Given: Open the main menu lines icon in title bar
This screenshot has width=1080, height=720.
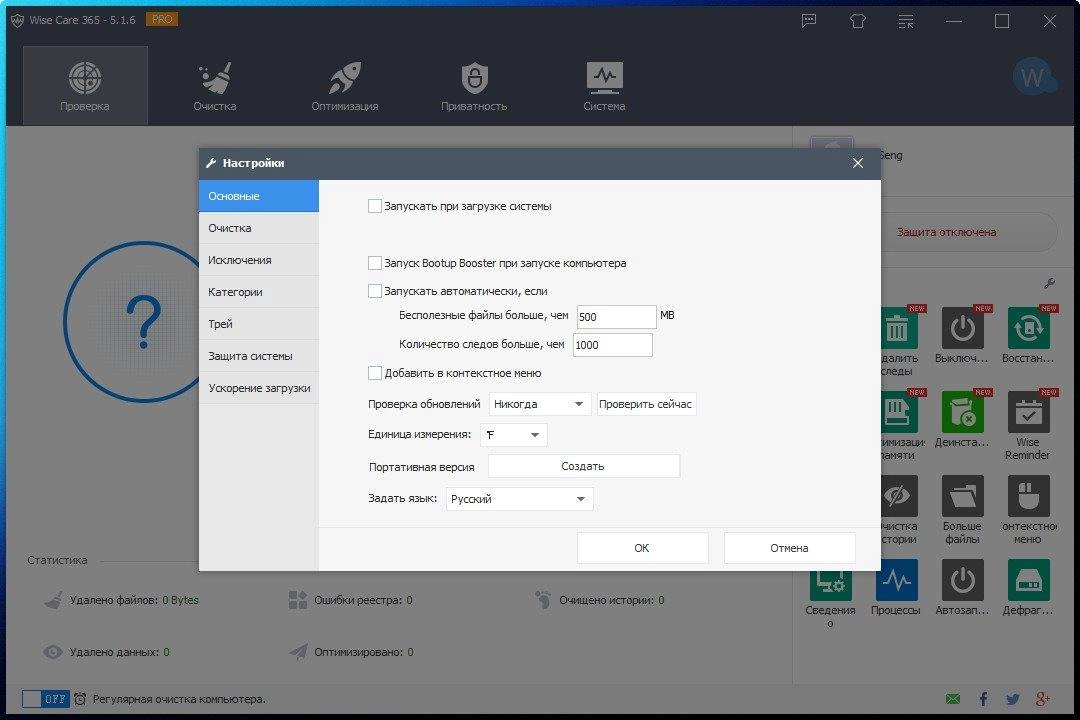Looking at the screenshot, I should coord(906,21).
